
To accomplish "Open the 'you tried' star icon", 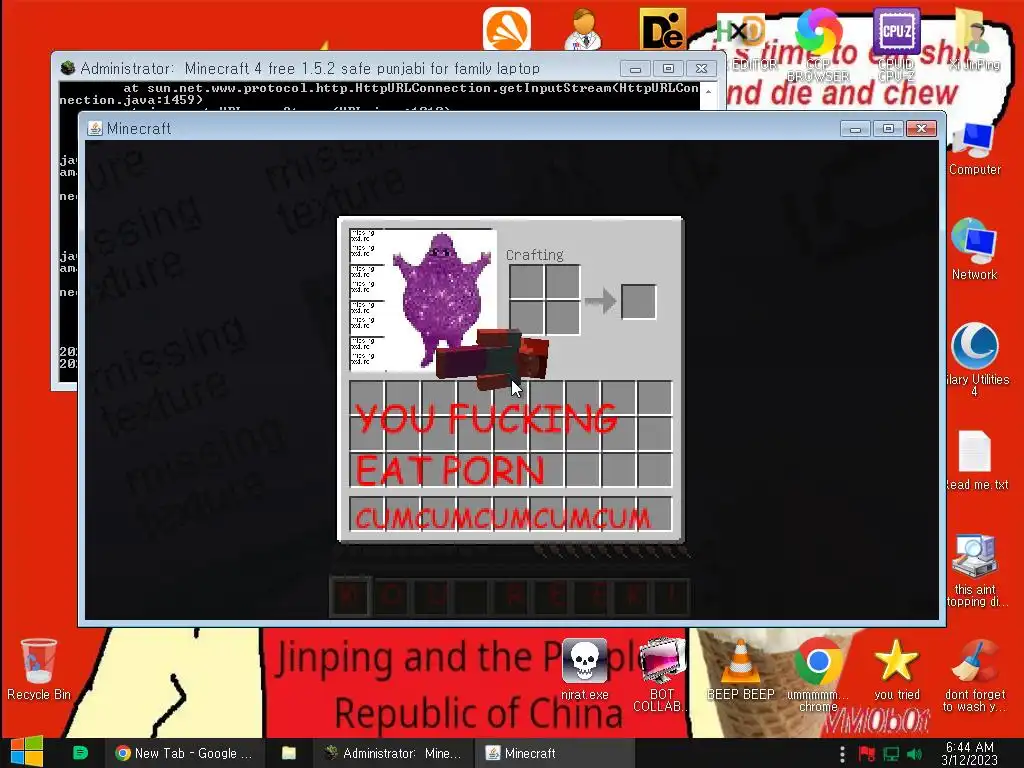I will coord(896,668).
